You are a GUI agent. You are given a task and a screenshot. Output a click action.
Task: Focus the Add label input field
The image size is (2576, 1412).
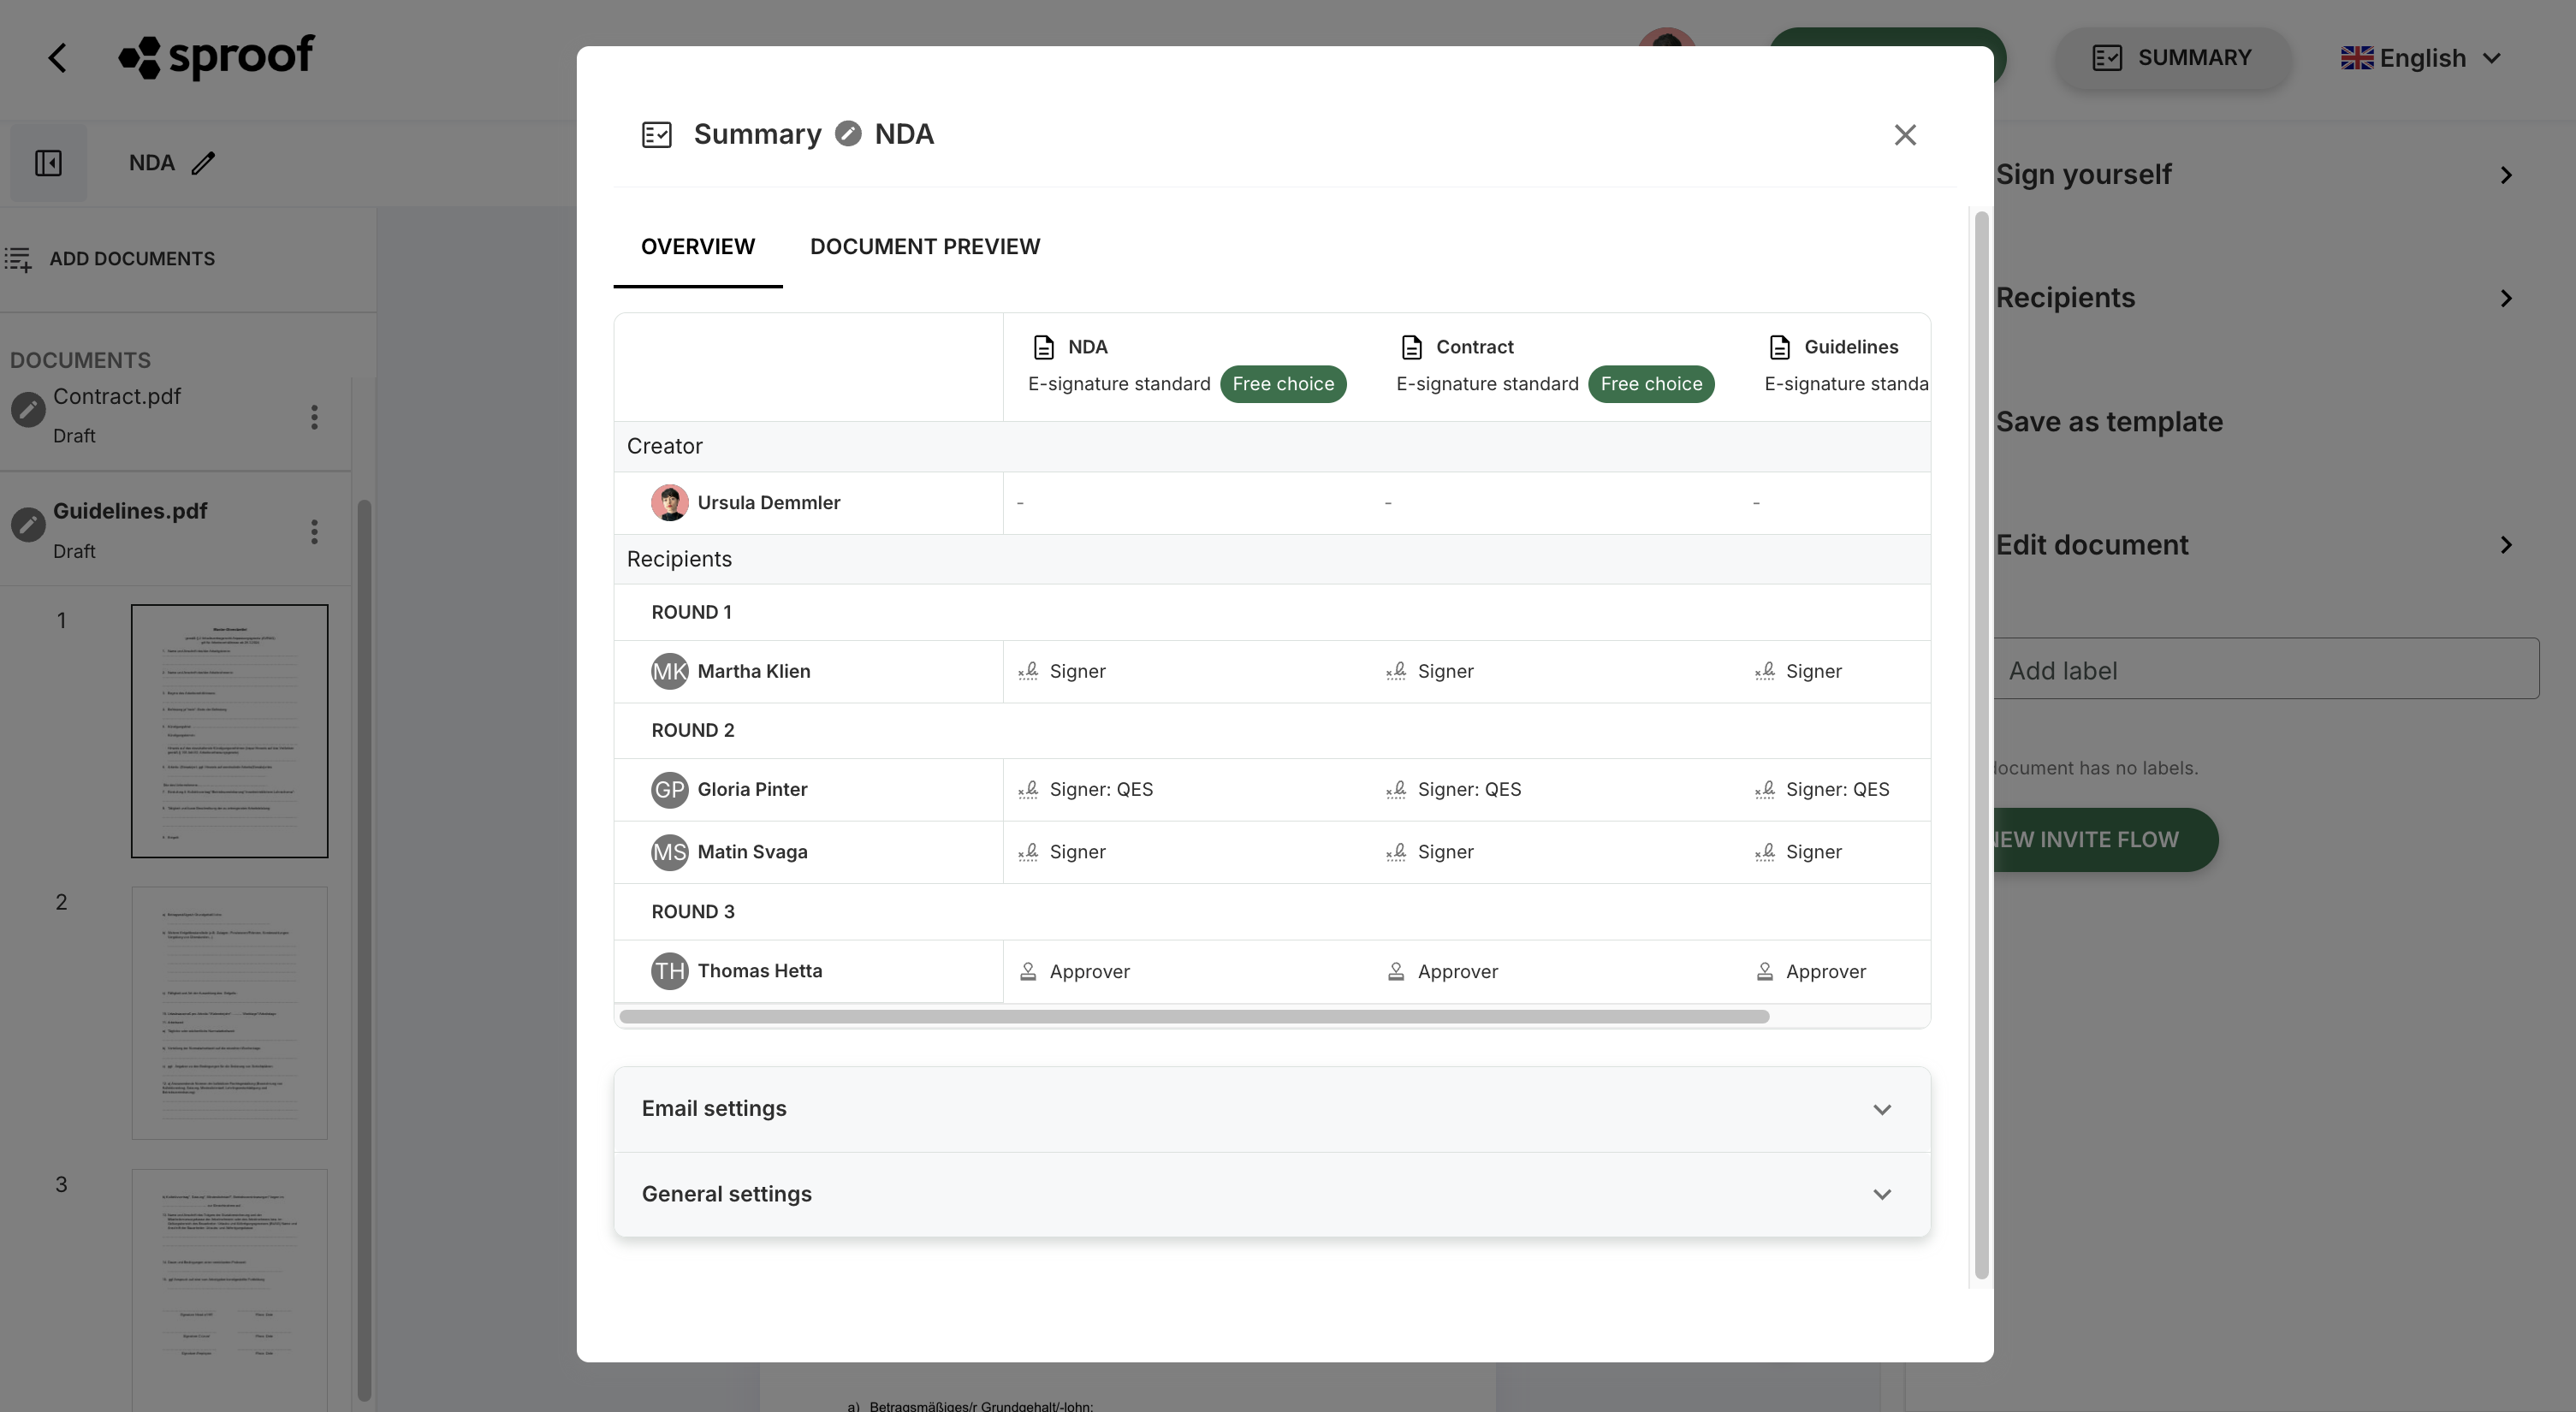pyautogui.click(x=2266, y=669)
